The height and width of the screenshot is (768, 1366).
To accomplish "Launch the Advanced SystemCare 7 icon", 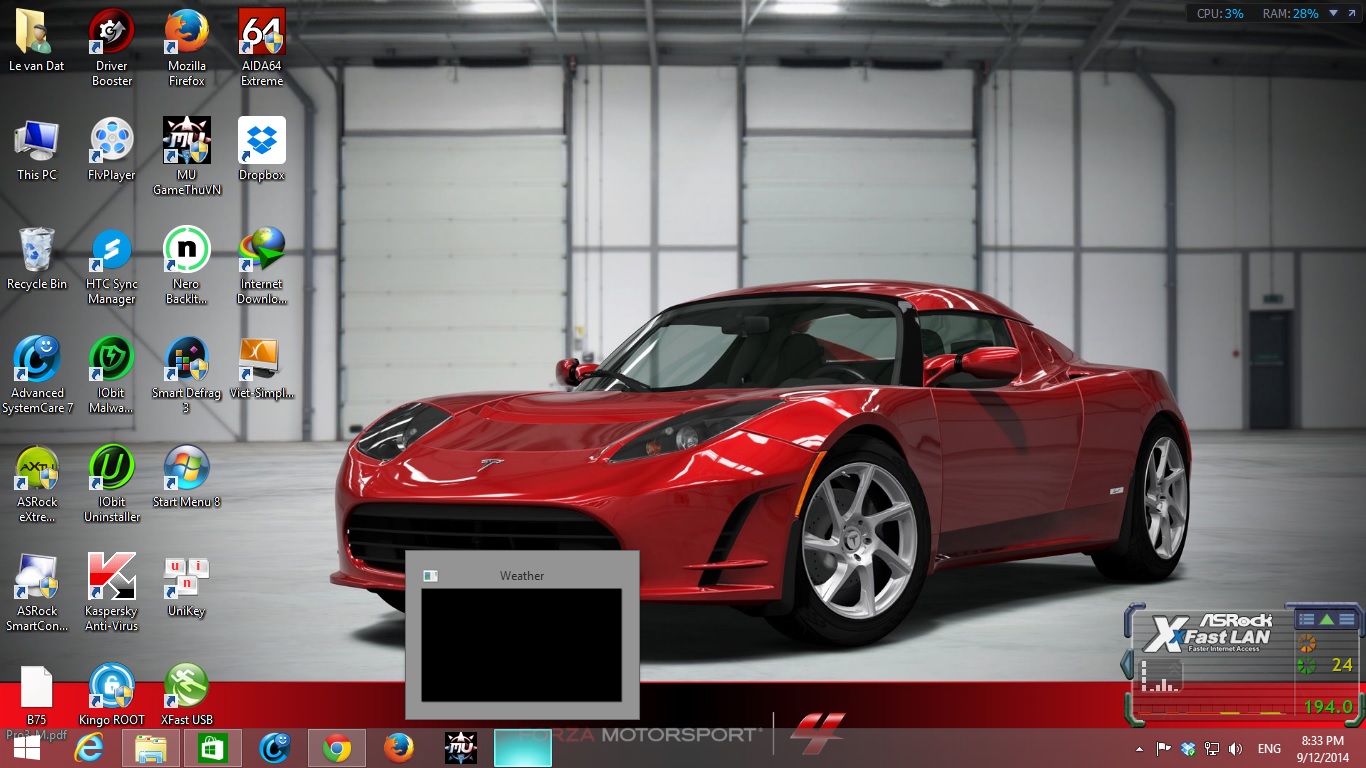I will (37, 375).
